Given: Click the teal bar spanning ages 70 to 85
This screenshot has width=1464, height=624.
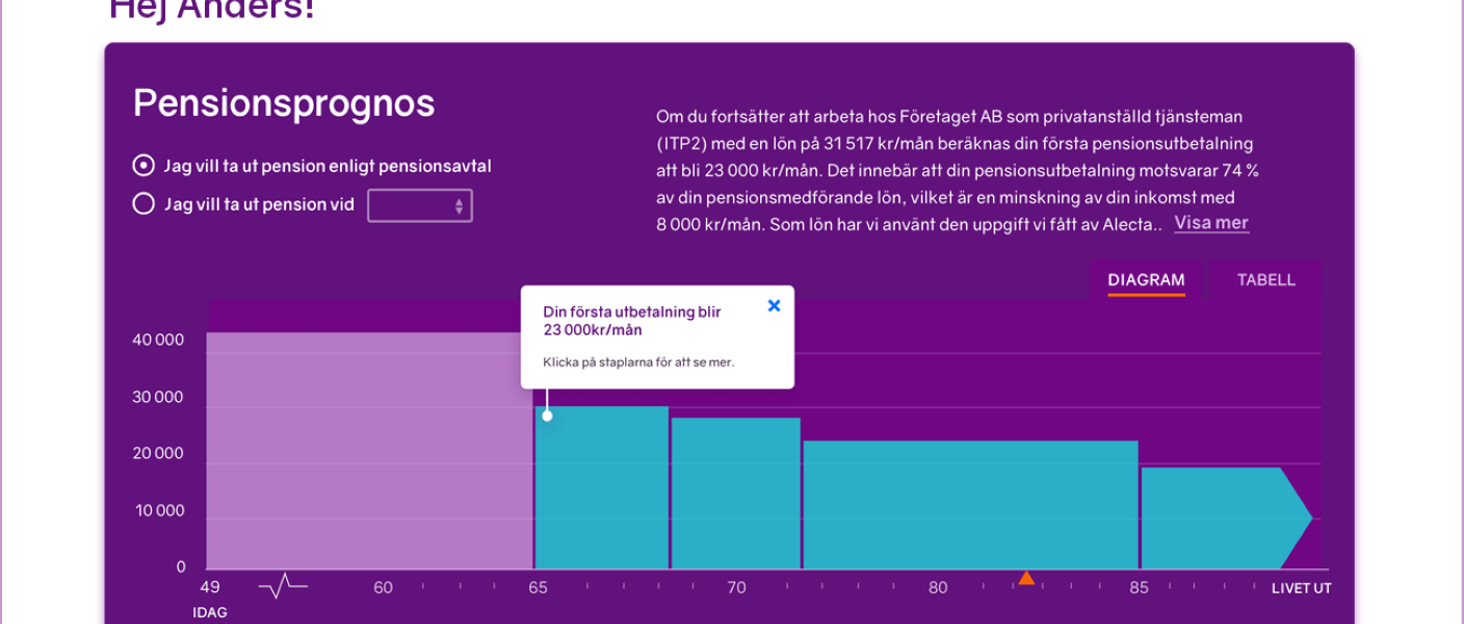Looking at the screenshot, I should tap(970, 500).
